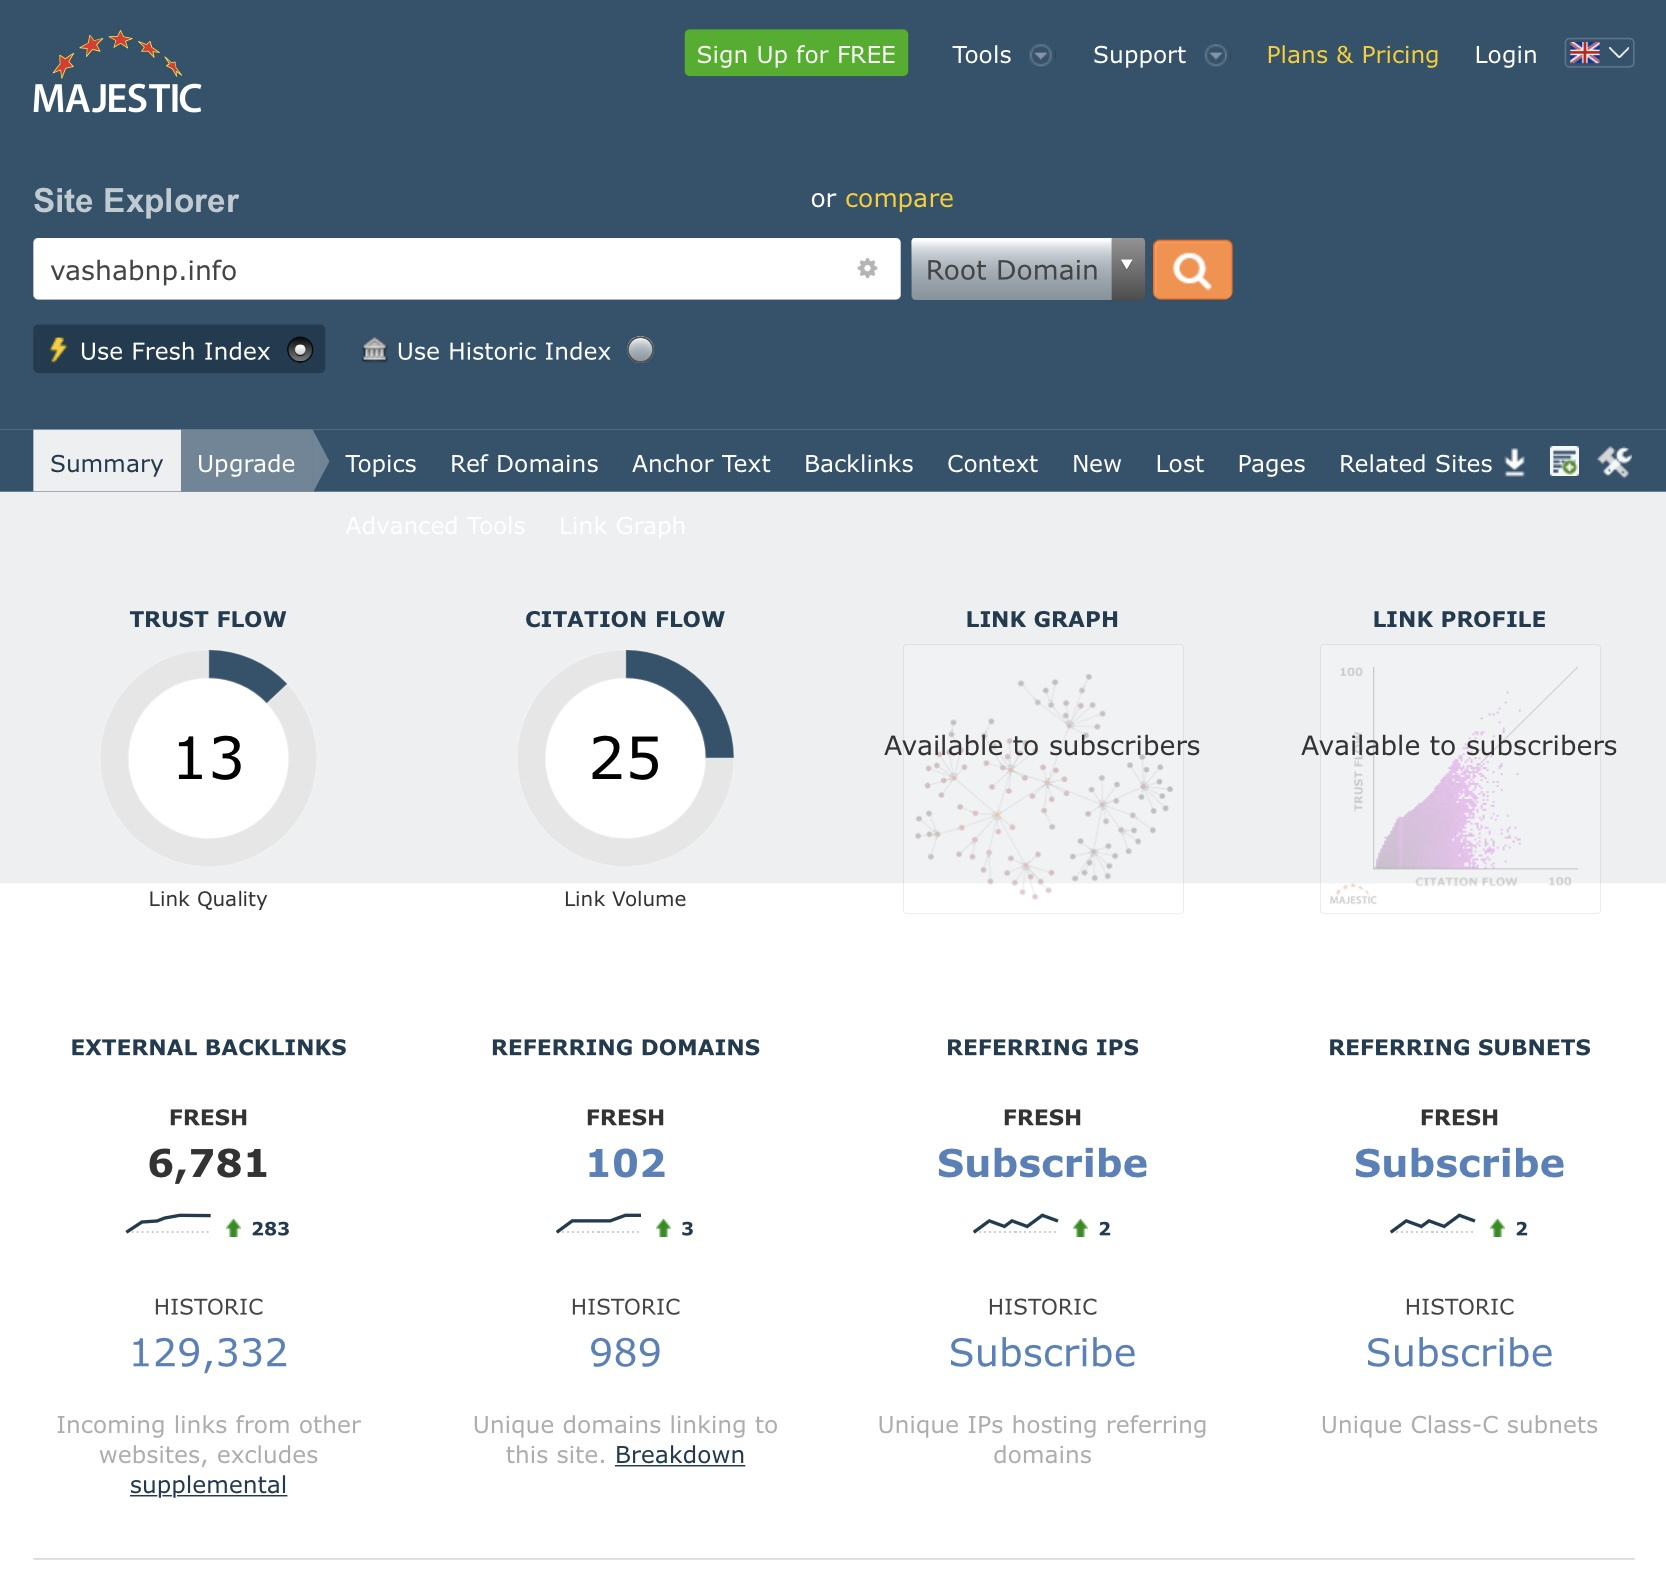Open the supplemental link
1666x1569 pixels.
[x=208, y=1484]
